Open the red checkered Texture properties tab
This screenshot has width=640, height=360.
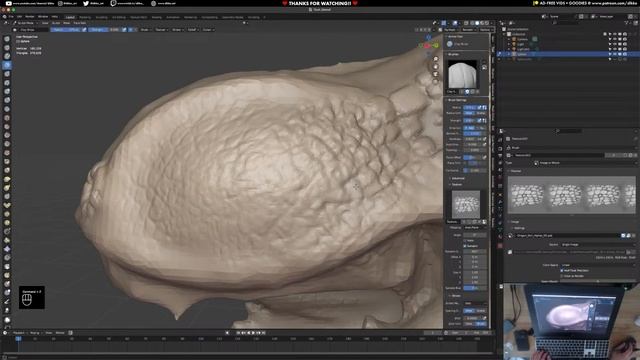(500, 246)
